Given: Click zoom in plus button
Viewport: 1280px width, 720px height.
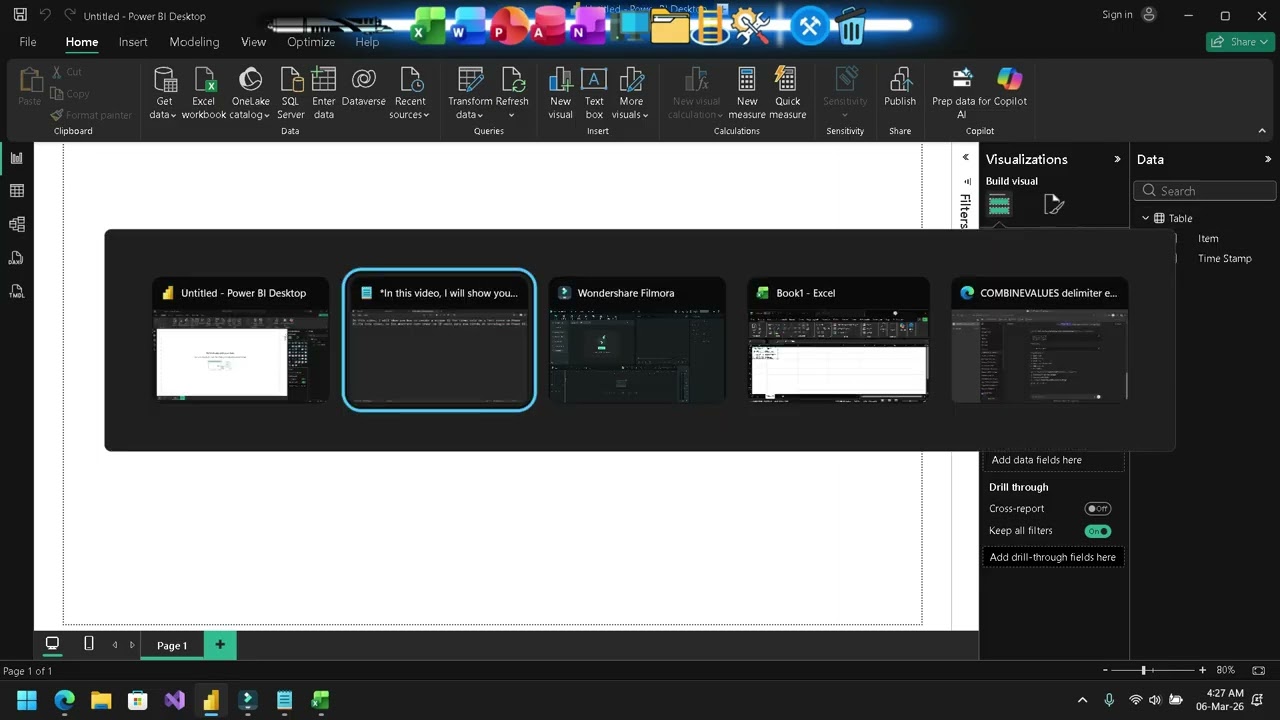Looking at the screenshot, I should pos(1203,670).
